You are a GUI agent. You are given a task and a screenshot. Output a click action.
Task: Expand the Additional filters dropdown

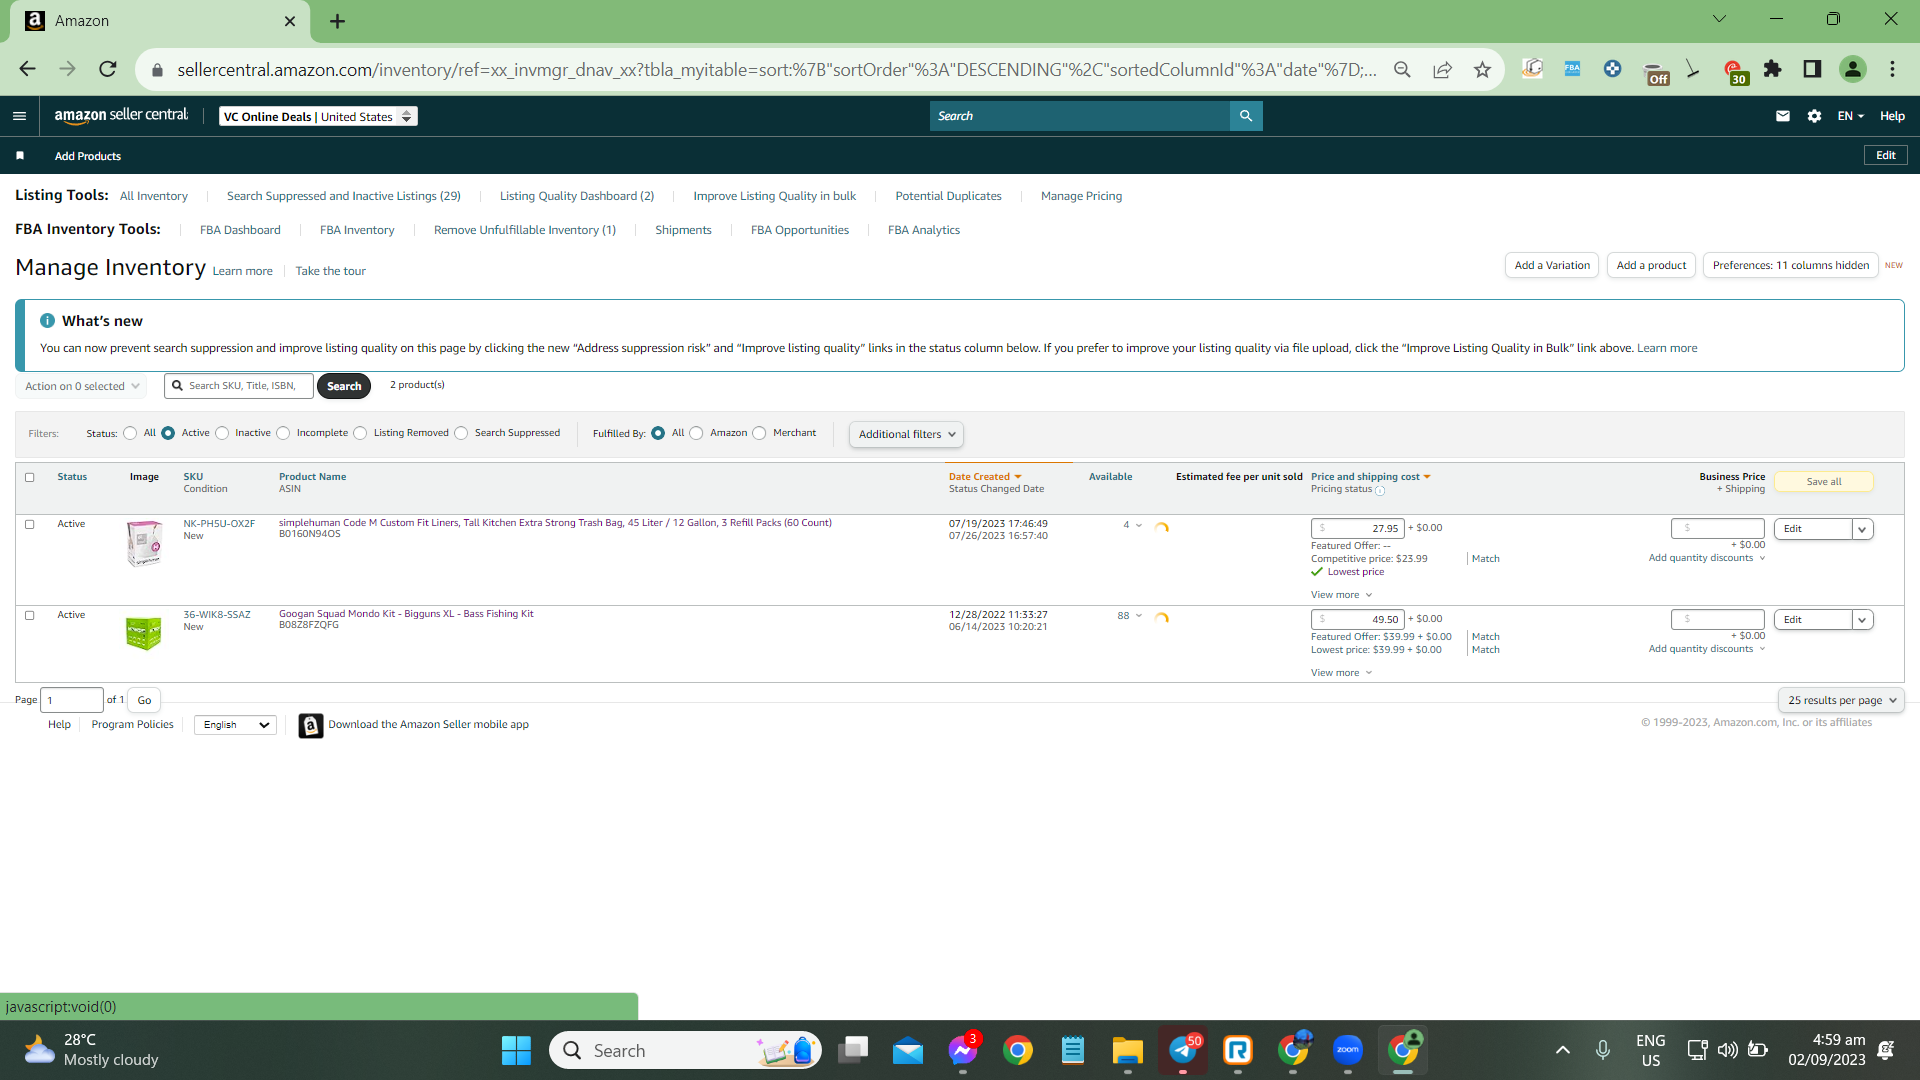[906, 435]
